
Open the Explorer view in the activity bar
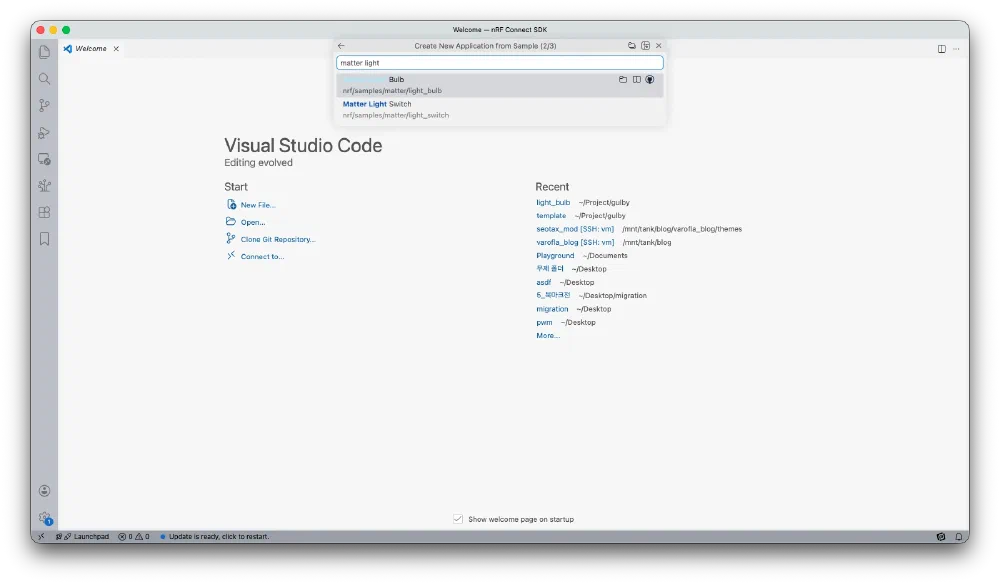click(44, 52)
